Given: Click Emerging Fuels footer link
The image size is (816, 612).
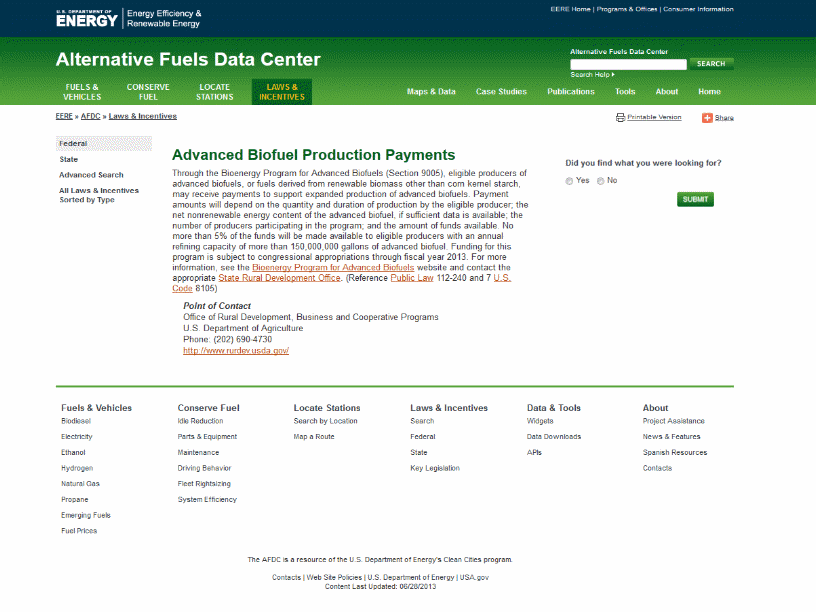Looking at the screenshot, I should coord(86,515).
